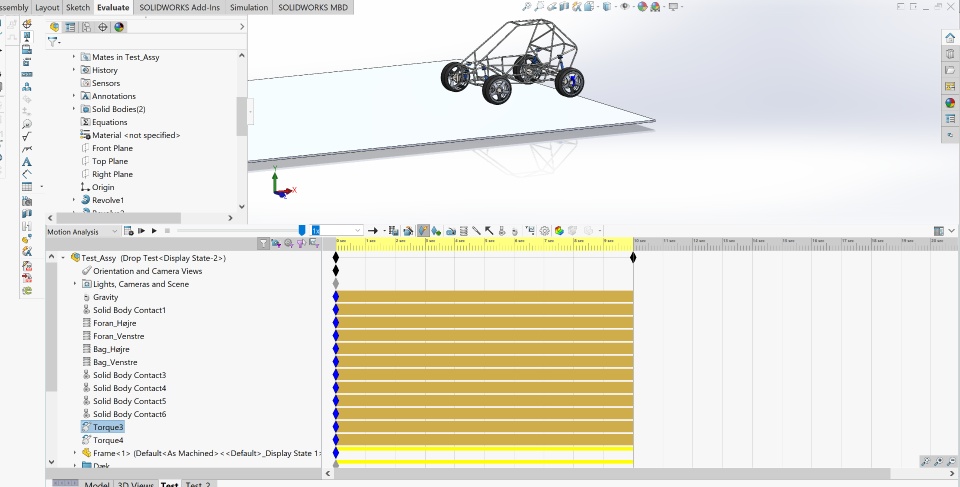The width and height of the screenshot is (960, 487).
Task: Select Torque4 in motion tree
Action: point(108,440)
